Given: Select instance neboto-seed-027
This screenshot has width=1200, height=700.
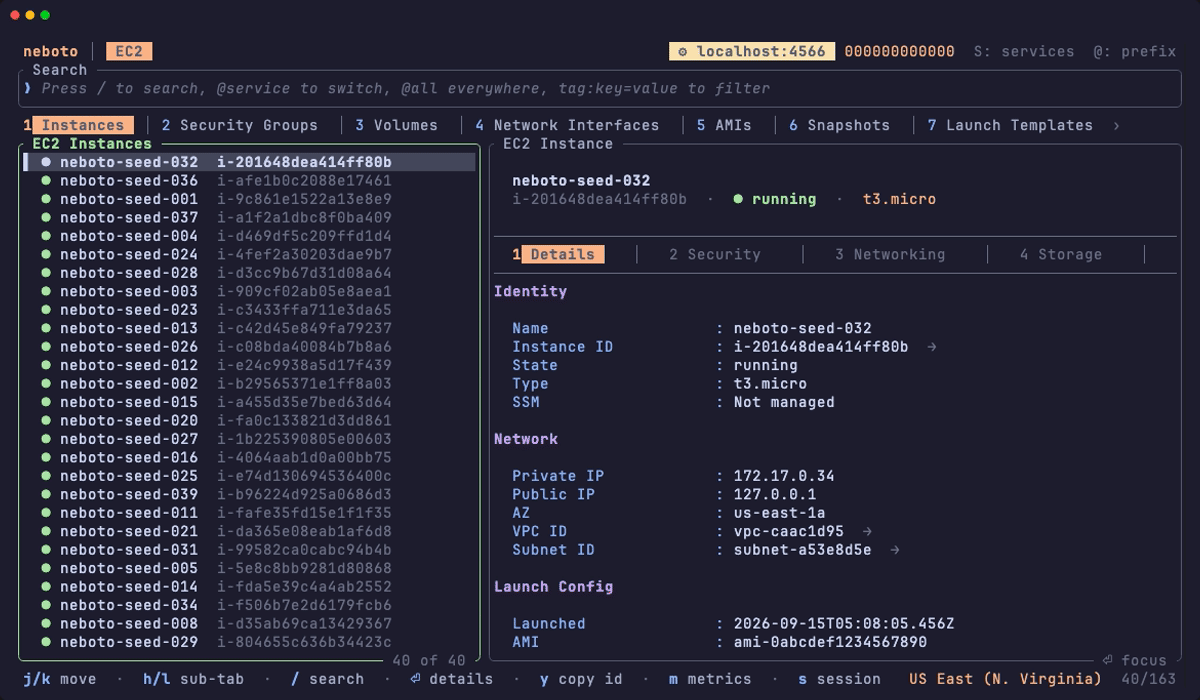Looking at the screenshot, I should point(249,439).
